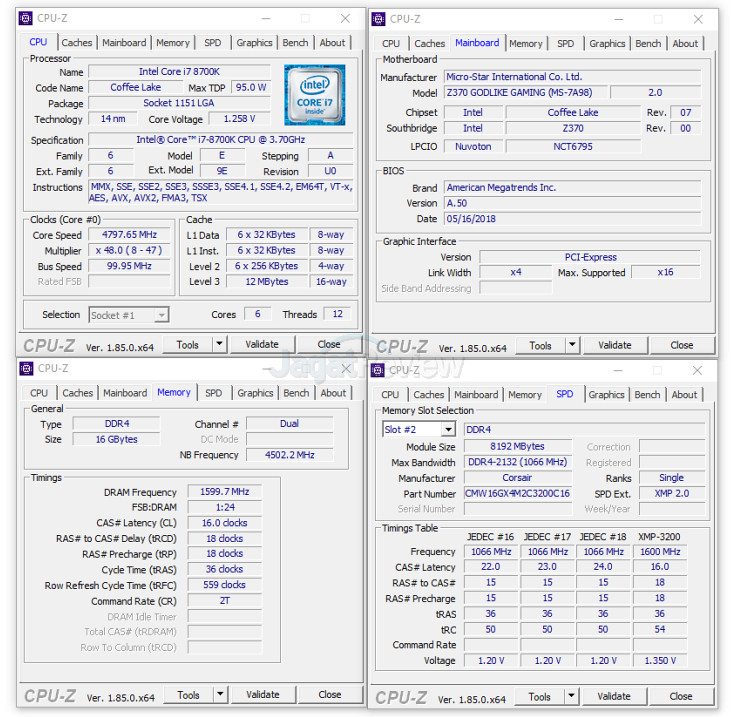Expand the Tools dropdown arrow in the CPU window
Viewport: 732px width, 717px height.
[x=220, y=344]
